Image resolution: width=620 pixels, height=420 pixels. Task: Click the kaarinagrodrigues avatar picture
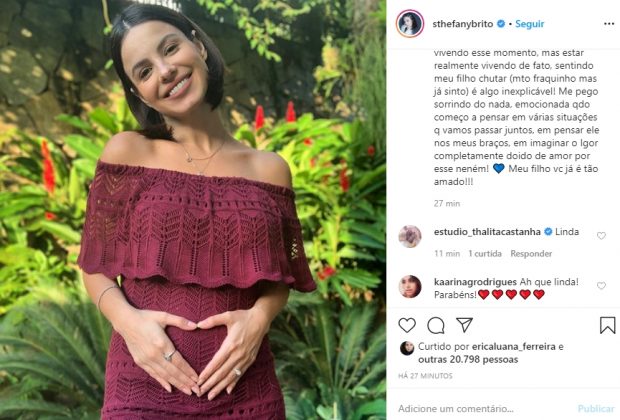coord(410,286)
